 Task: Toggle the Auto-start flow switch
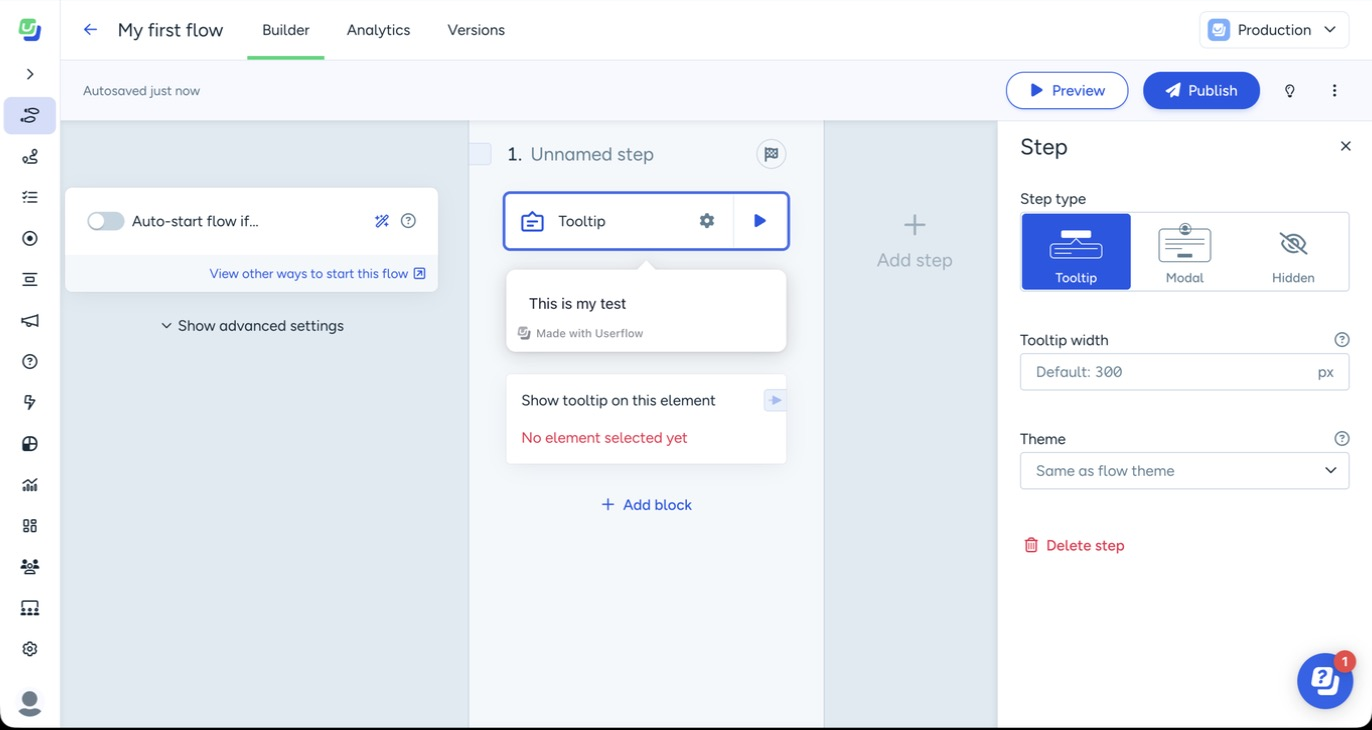pos(105,221)
